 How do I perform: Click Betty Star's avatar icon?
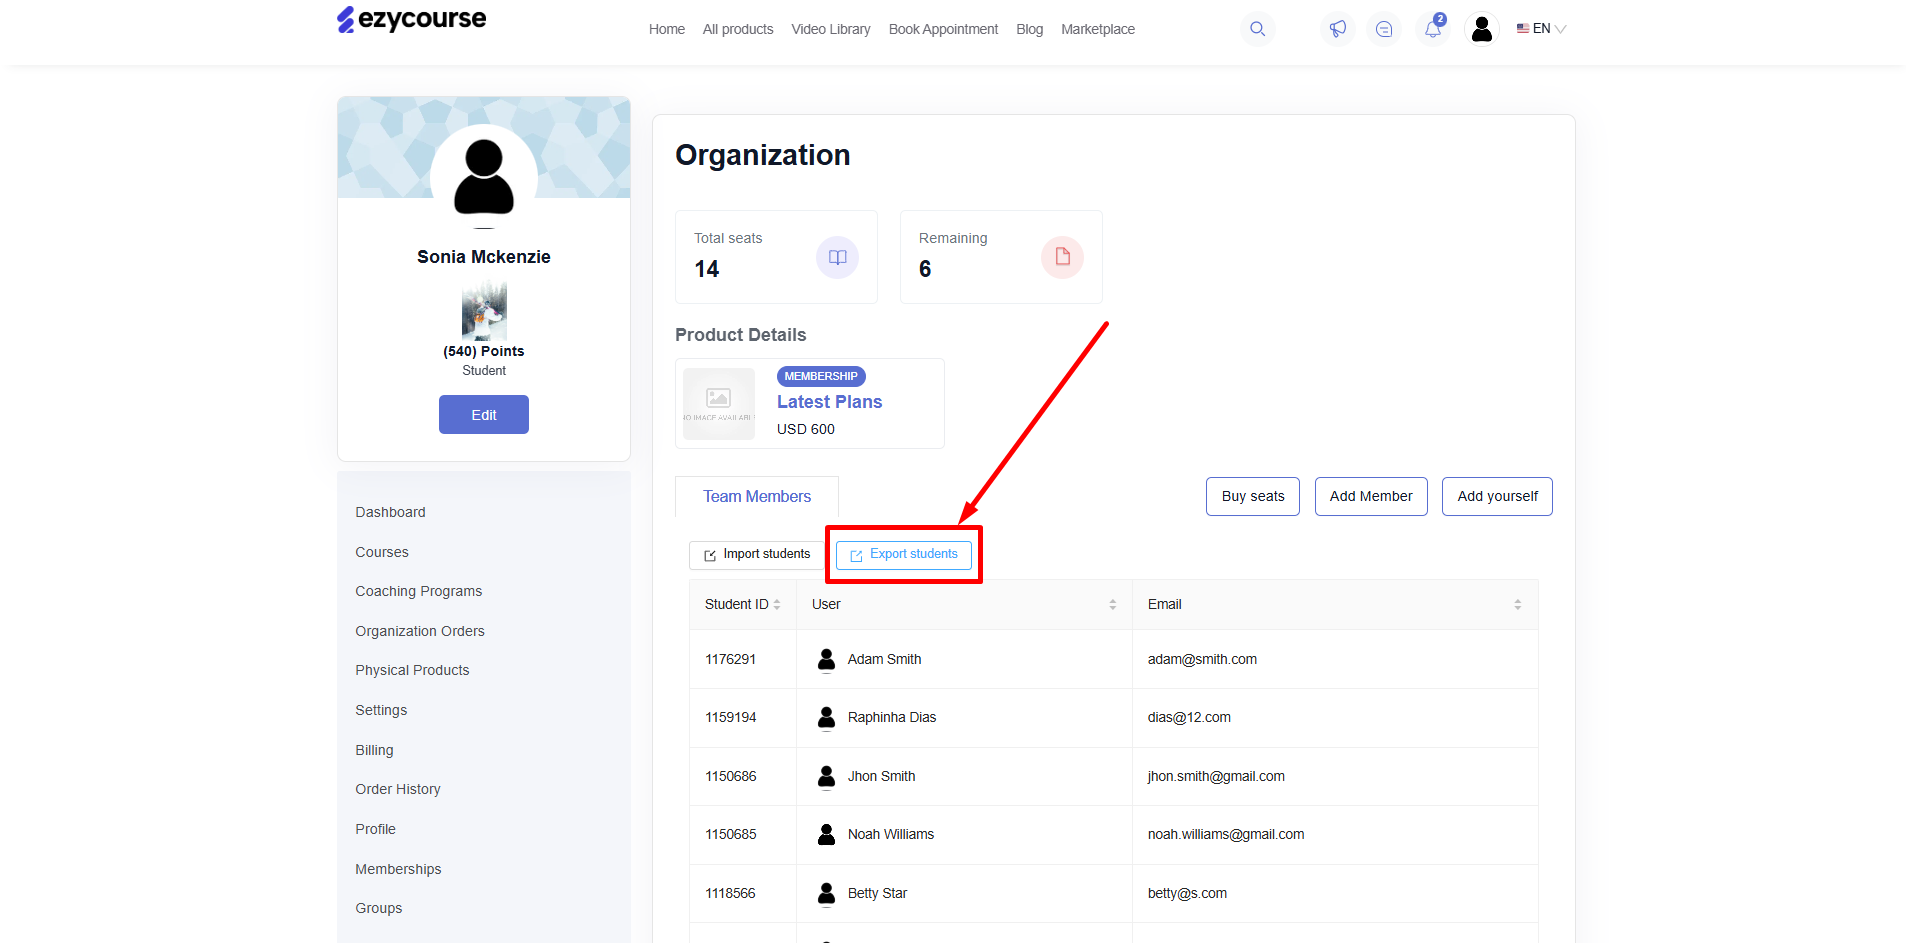click(826, 893)
